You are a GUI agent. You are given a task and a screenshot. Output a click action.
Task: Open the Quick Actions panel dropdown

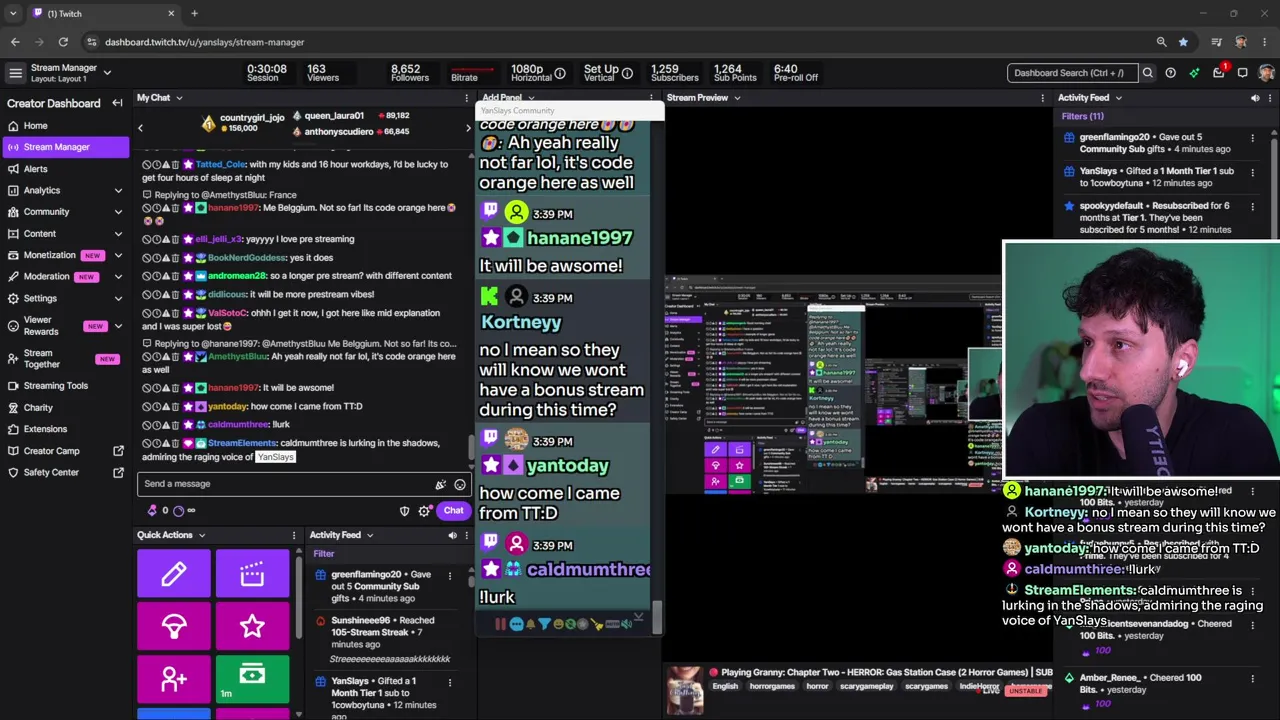(202, 535)
